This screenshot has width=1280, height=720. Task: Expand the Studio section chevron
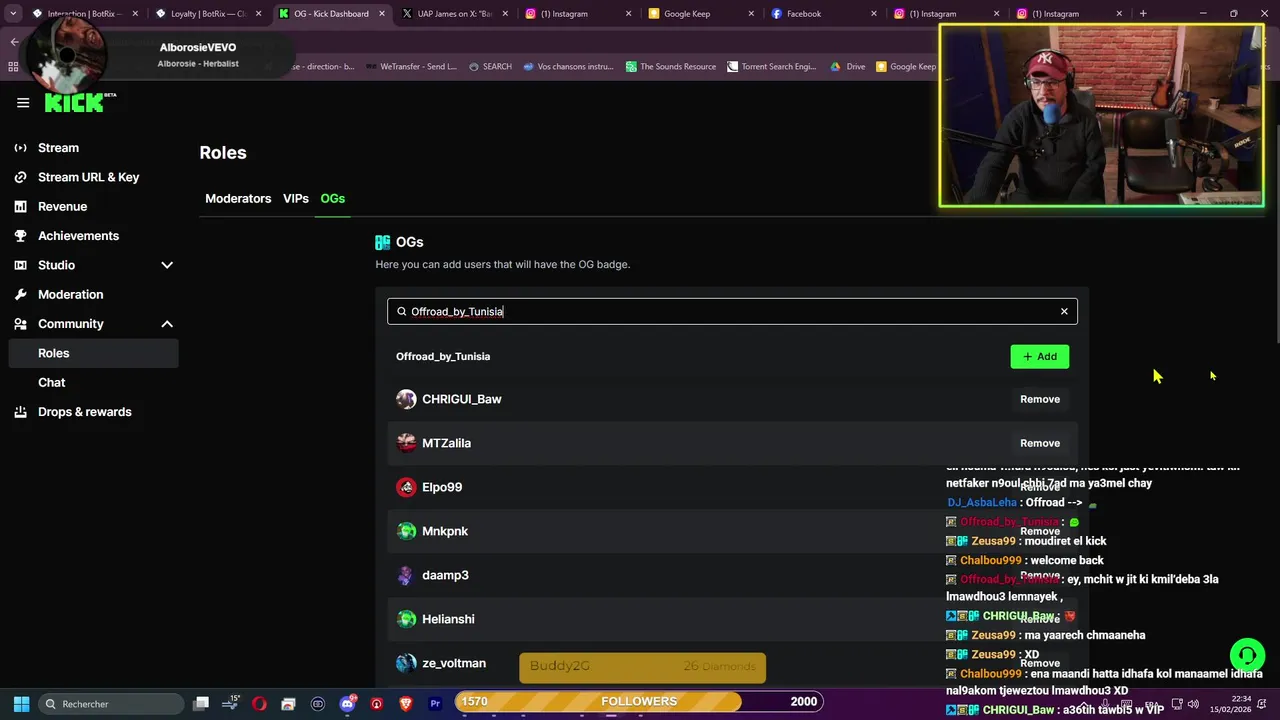pos(167,265)
